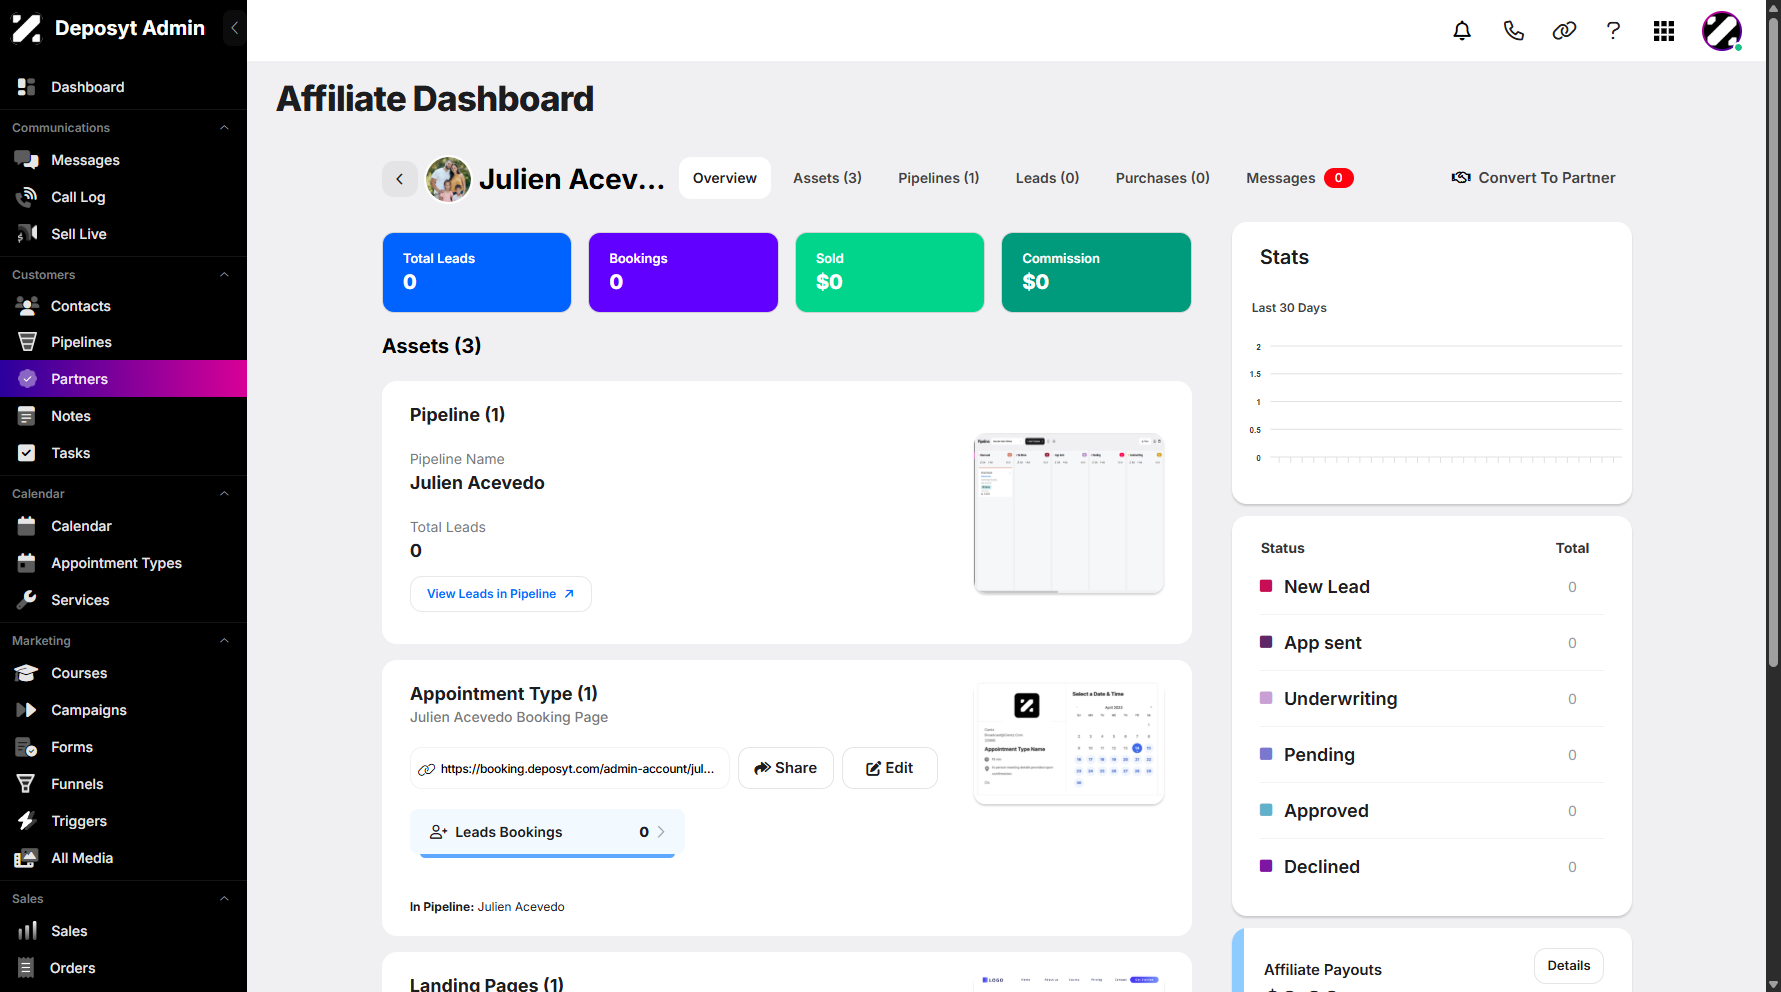The image size is (1781, 992).
Task: Open Affiliate Payouts Details button
Action: [1568, 966]
